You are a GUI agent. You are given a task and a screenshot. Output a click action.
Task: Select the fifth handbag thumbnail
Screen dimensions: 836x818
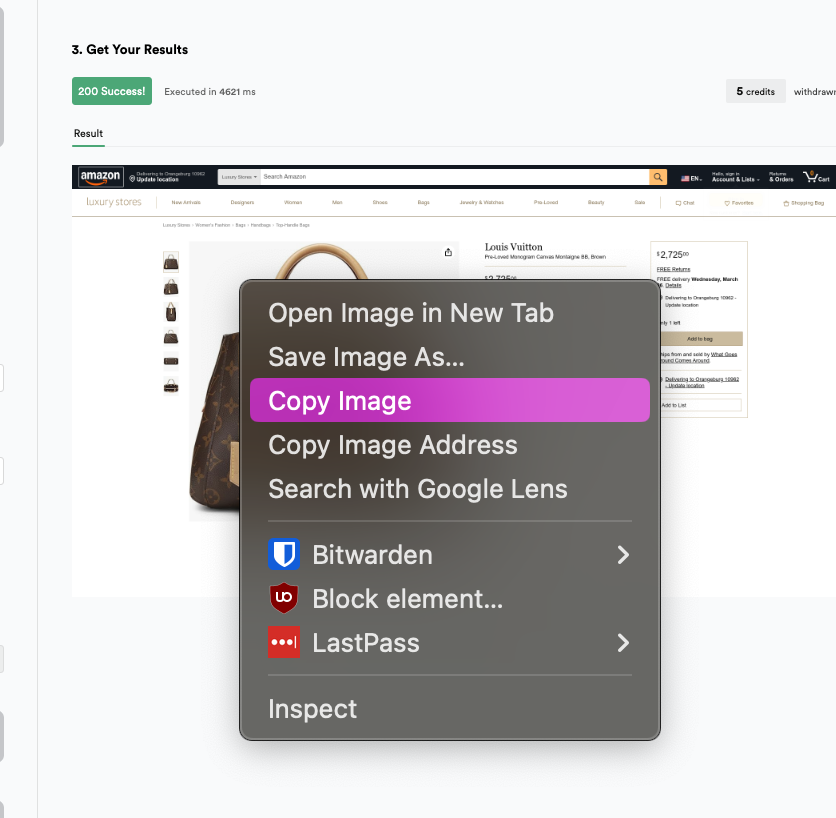point(171,361)
